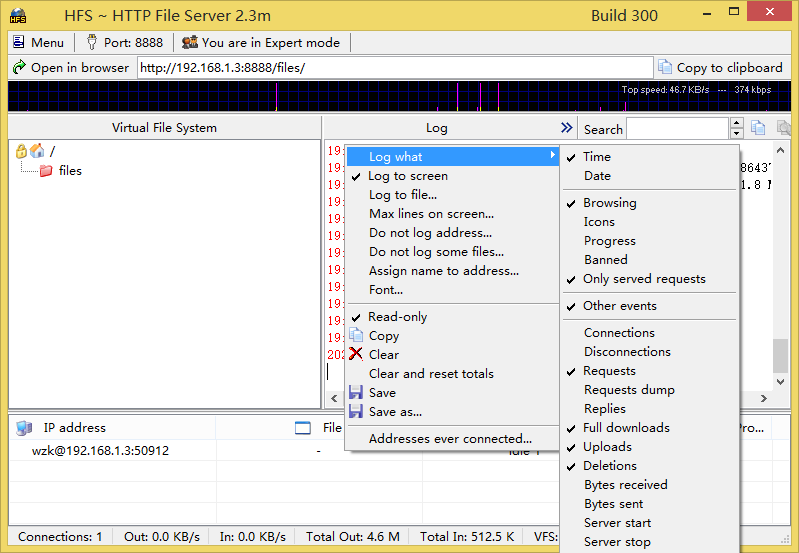Image resolution: width=799 pixels, height=553 pixels.
Task: Choose Log to file... menu entry
Action: click(x=452, y=195)
